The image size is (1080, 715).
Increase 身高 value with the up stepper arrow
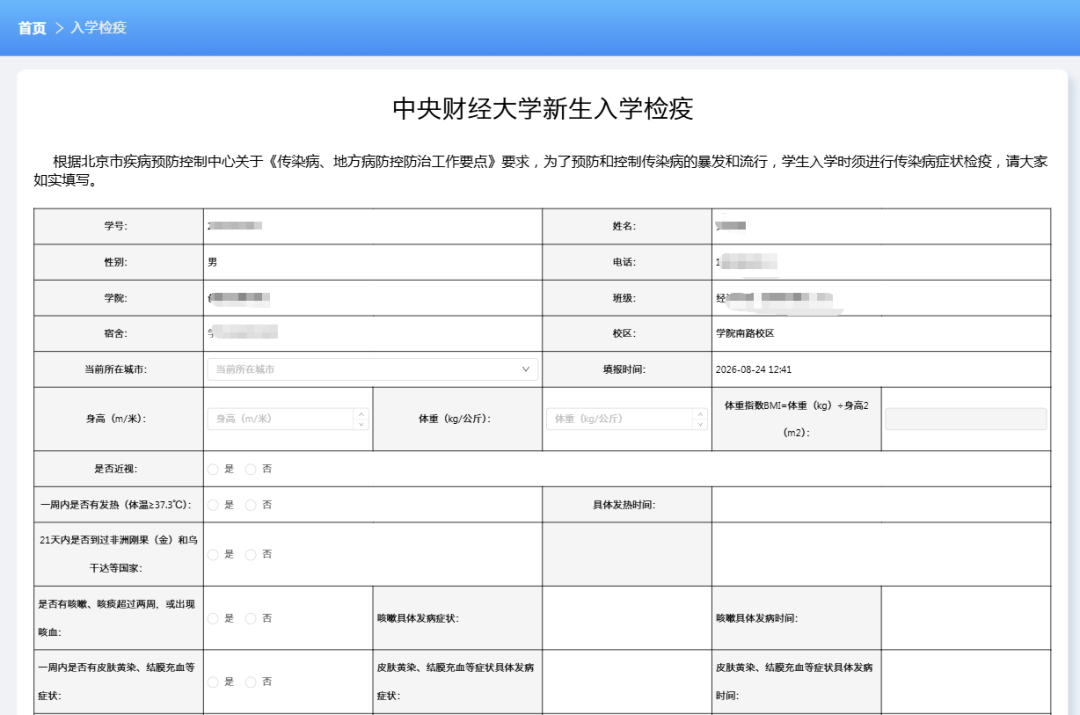click(x=361, y=414)
